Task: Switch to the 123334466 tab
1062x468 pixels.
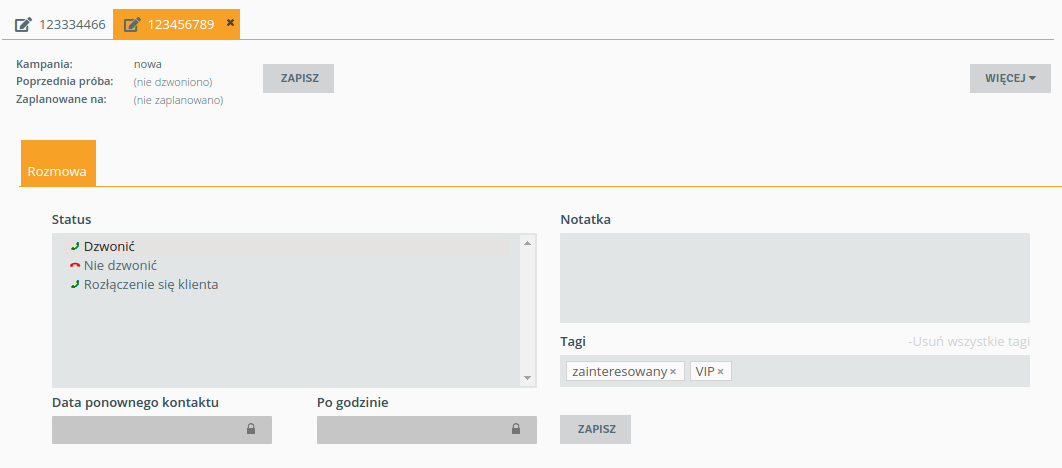Action: pos(60,25)
